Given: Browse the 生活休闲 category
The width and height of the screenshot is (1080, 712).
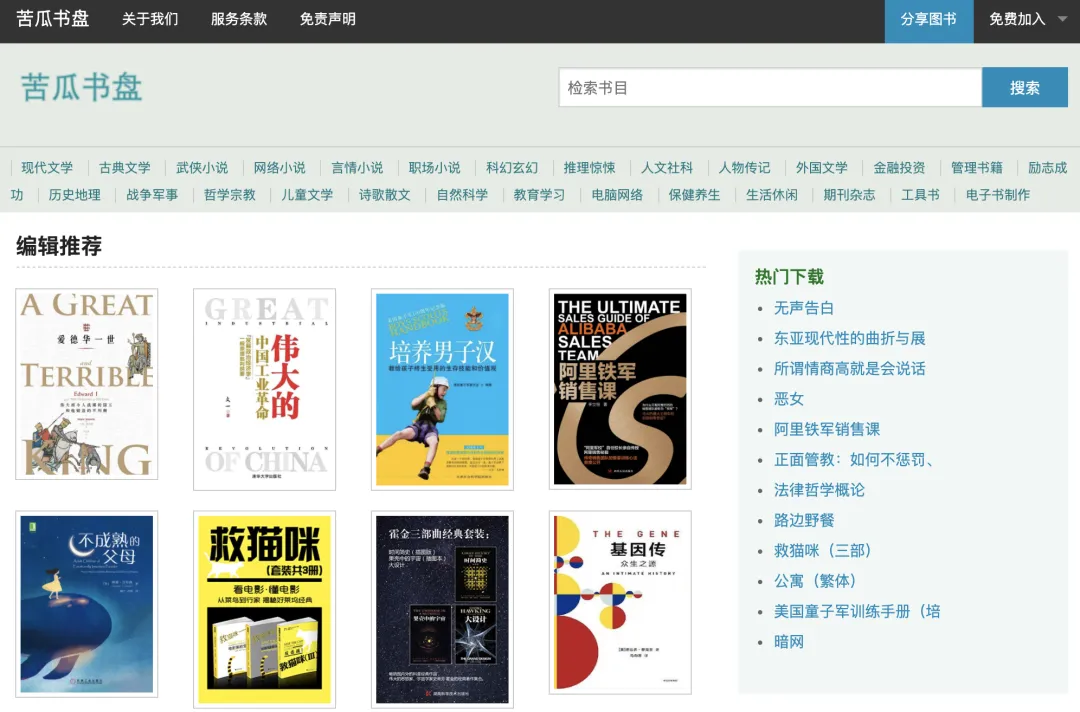Looking at the screenshot, I should click(x=772, y=195).
